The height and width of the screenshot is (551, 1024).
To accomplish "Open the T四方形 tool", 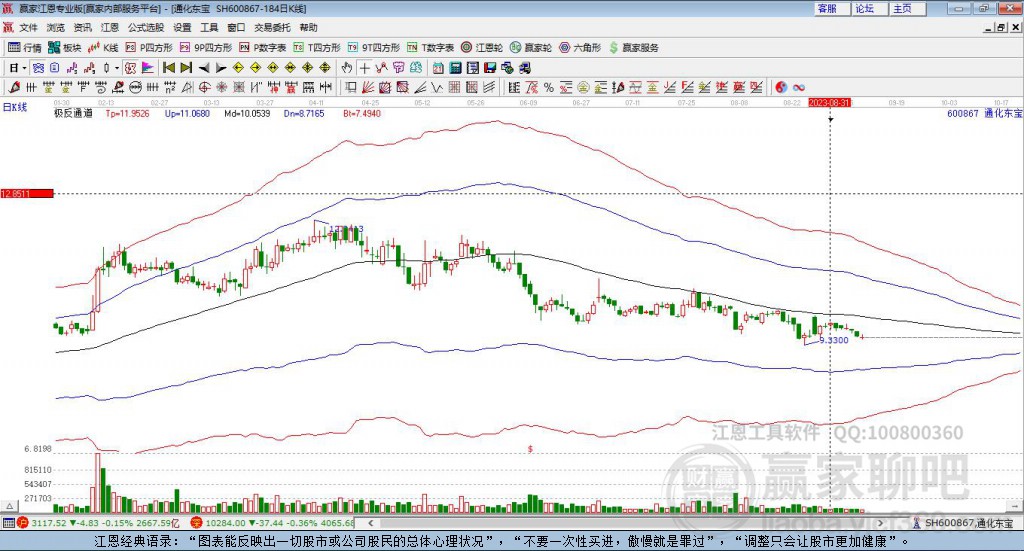I will tap(317, 48).
